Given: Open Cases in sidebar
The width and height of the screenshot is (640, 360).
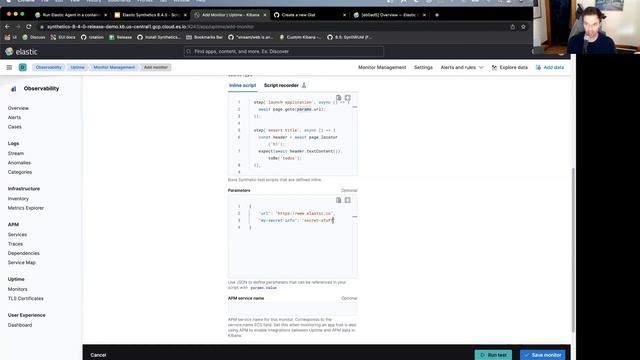Looking at the screenshot, I should pos(15,127).
